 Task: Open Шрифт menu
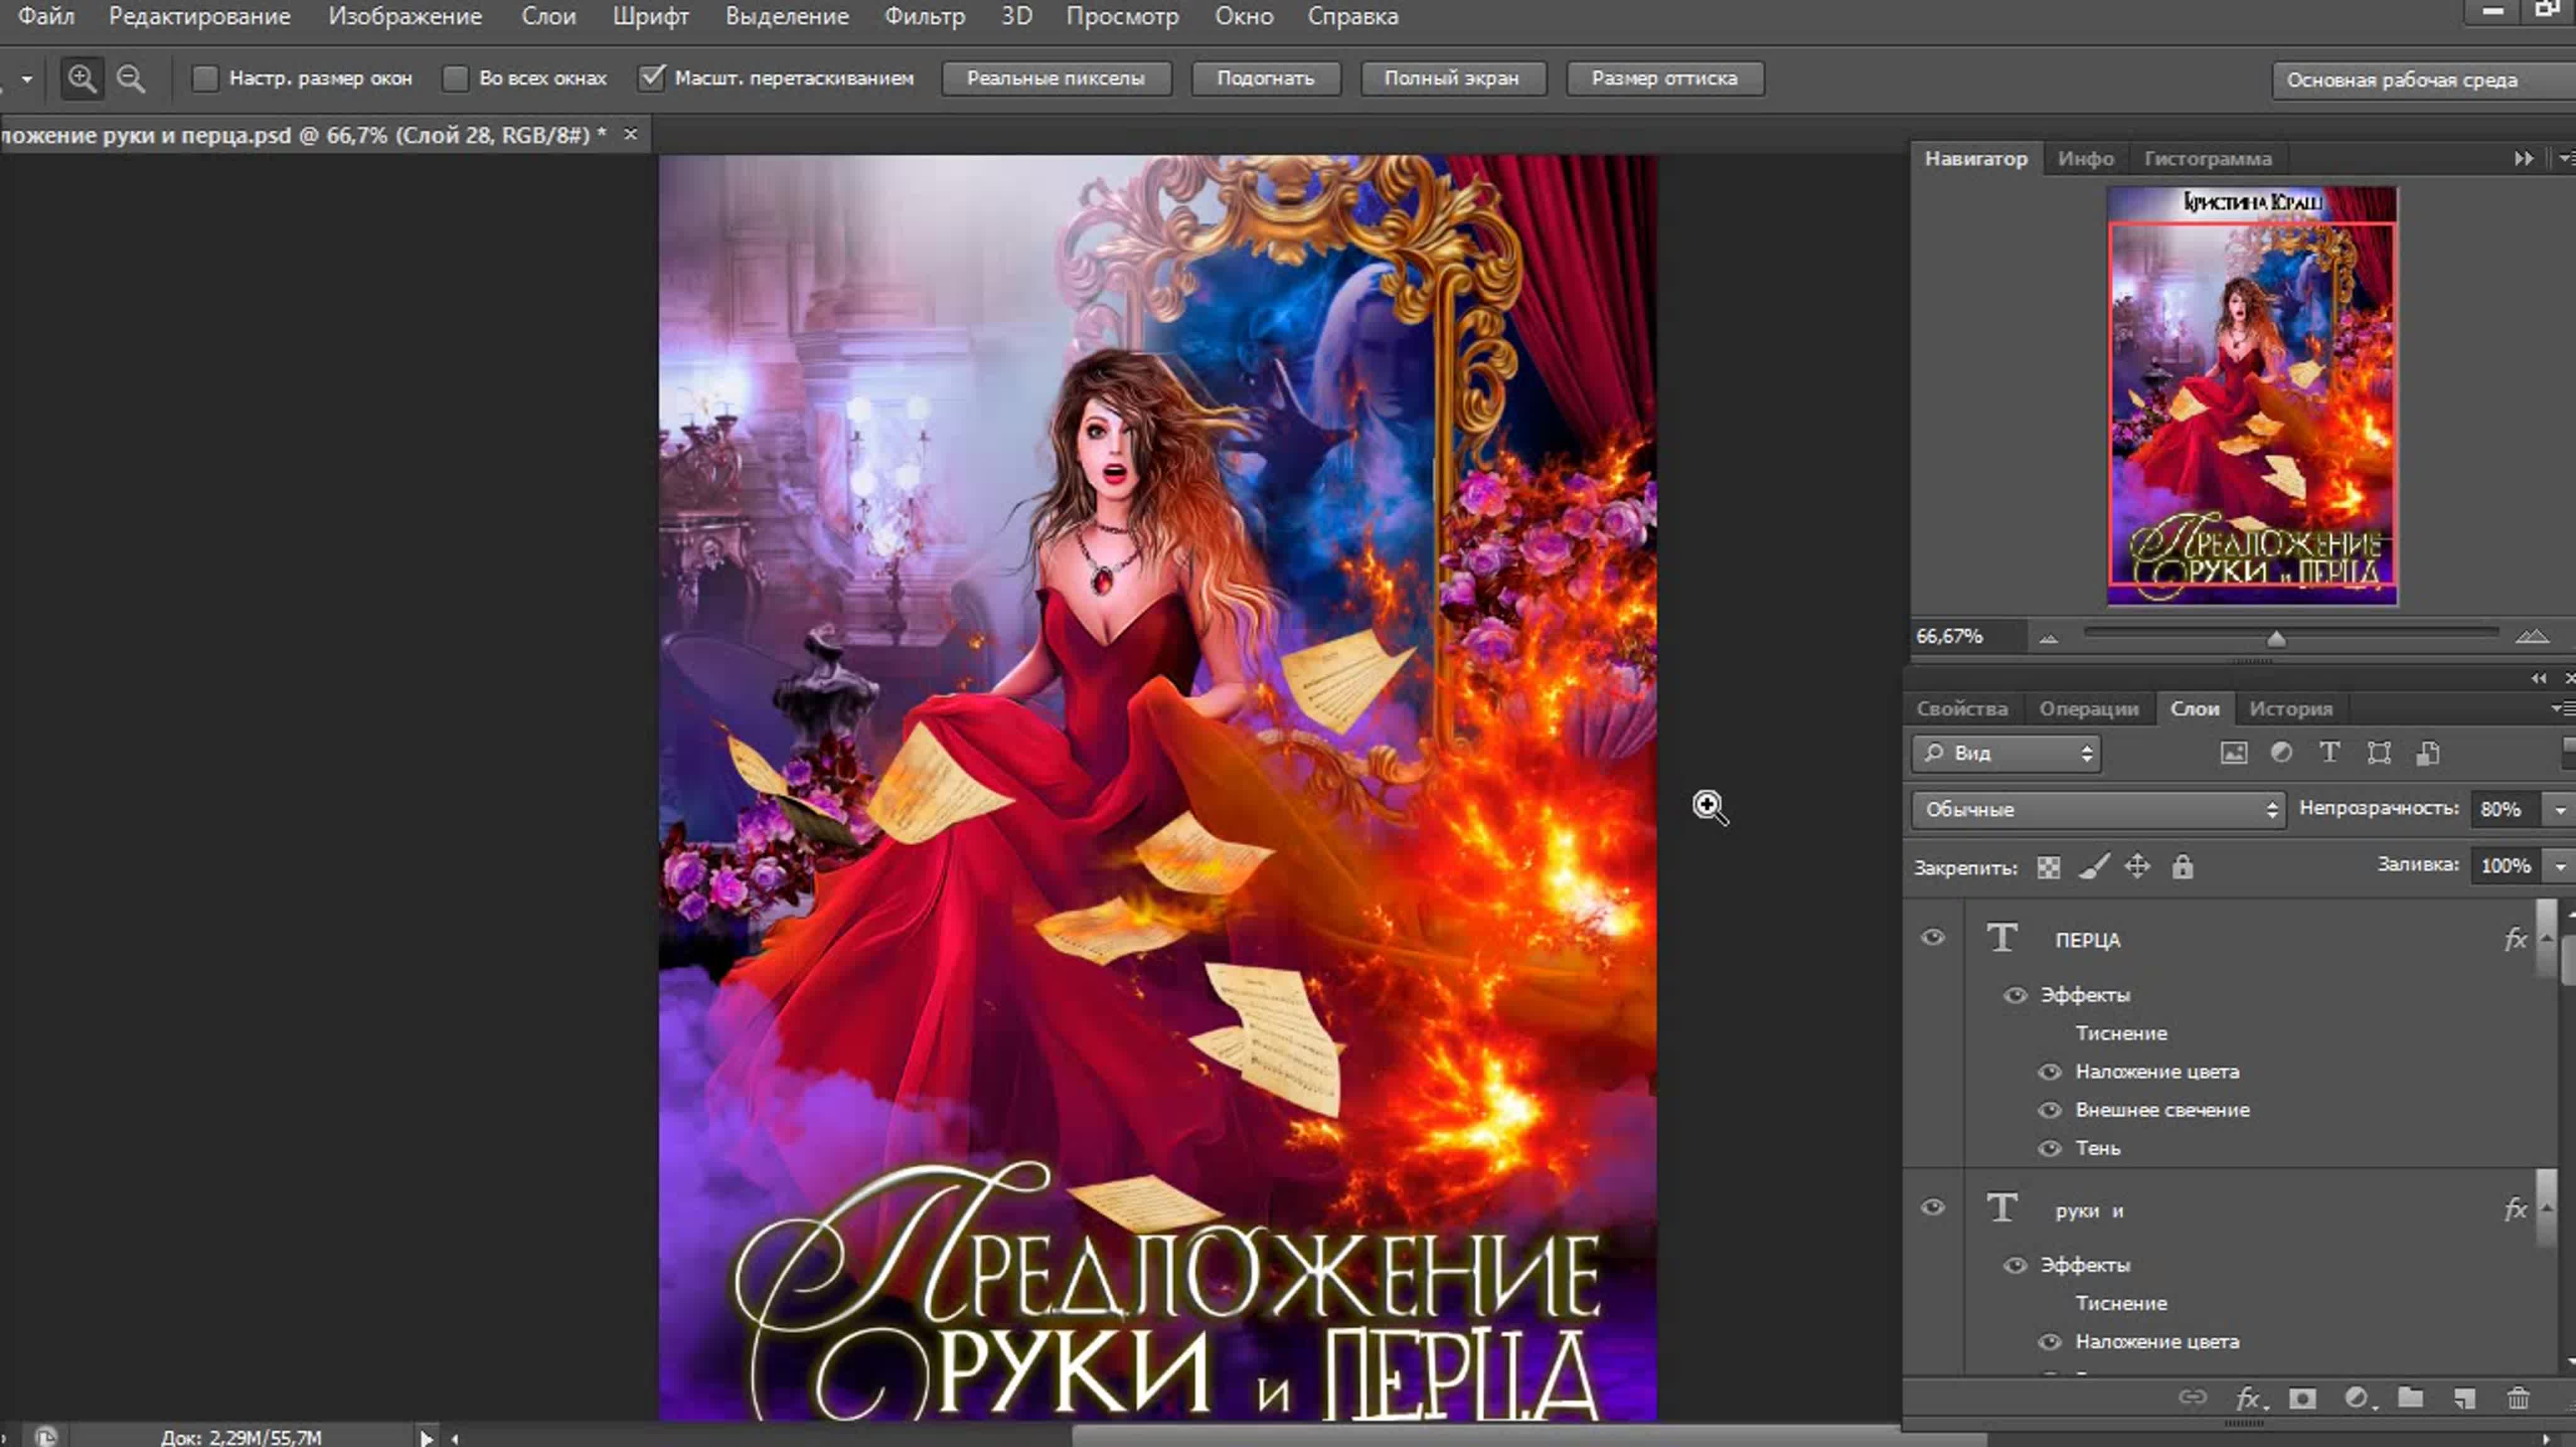click(x=651, y=17)
